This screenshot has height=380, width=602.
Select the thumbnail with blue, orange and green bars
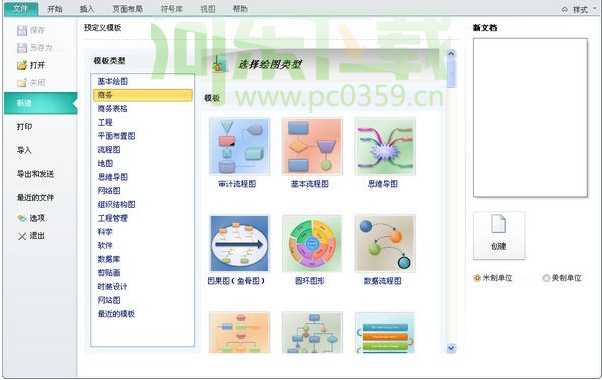click(385, 332)
